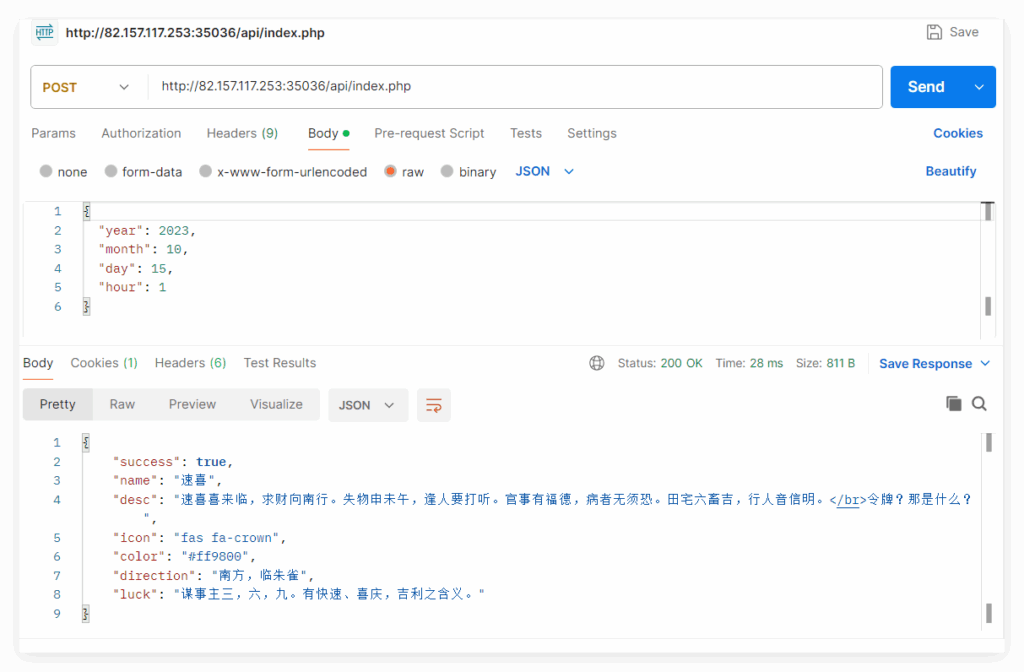
Task: Select the none body type radio button
Action: [46, 171]
